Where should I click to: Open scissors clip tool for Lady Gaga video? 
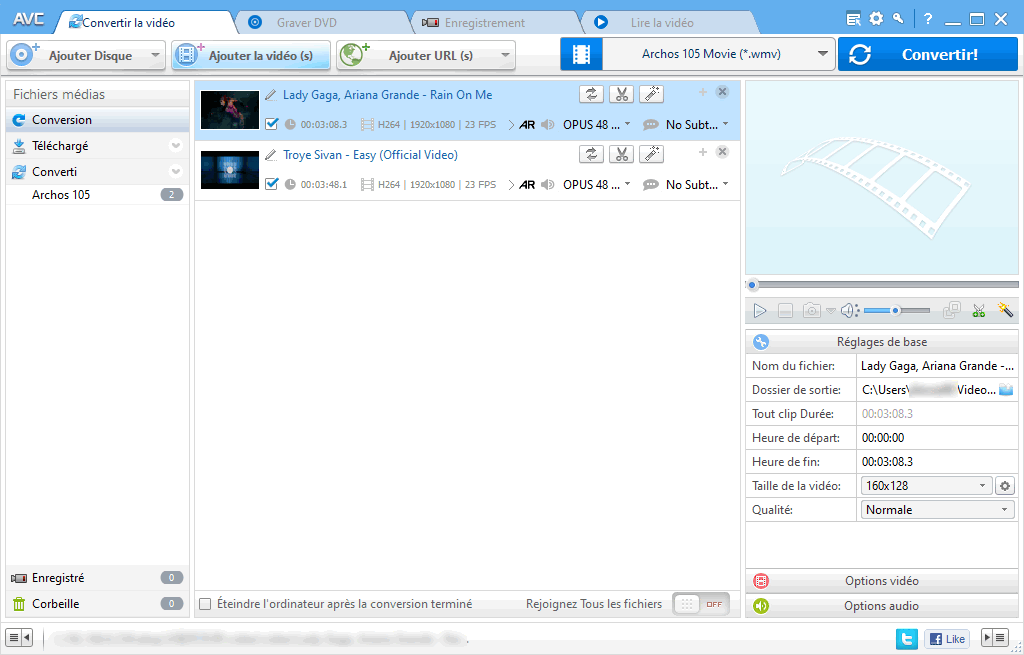pyautogui.click(x=621, y=94)
